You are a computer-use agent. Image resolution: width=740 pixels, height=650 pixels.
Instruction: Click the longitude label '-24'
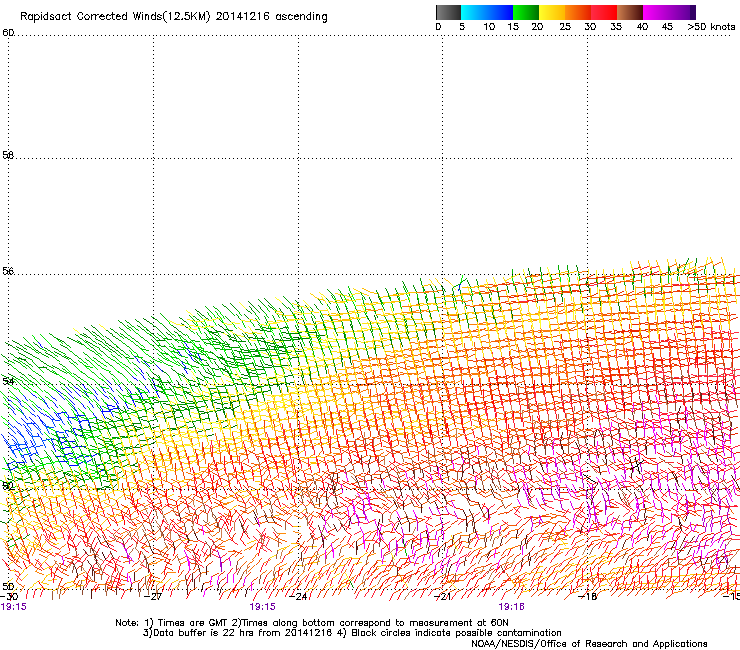point(298,597)
